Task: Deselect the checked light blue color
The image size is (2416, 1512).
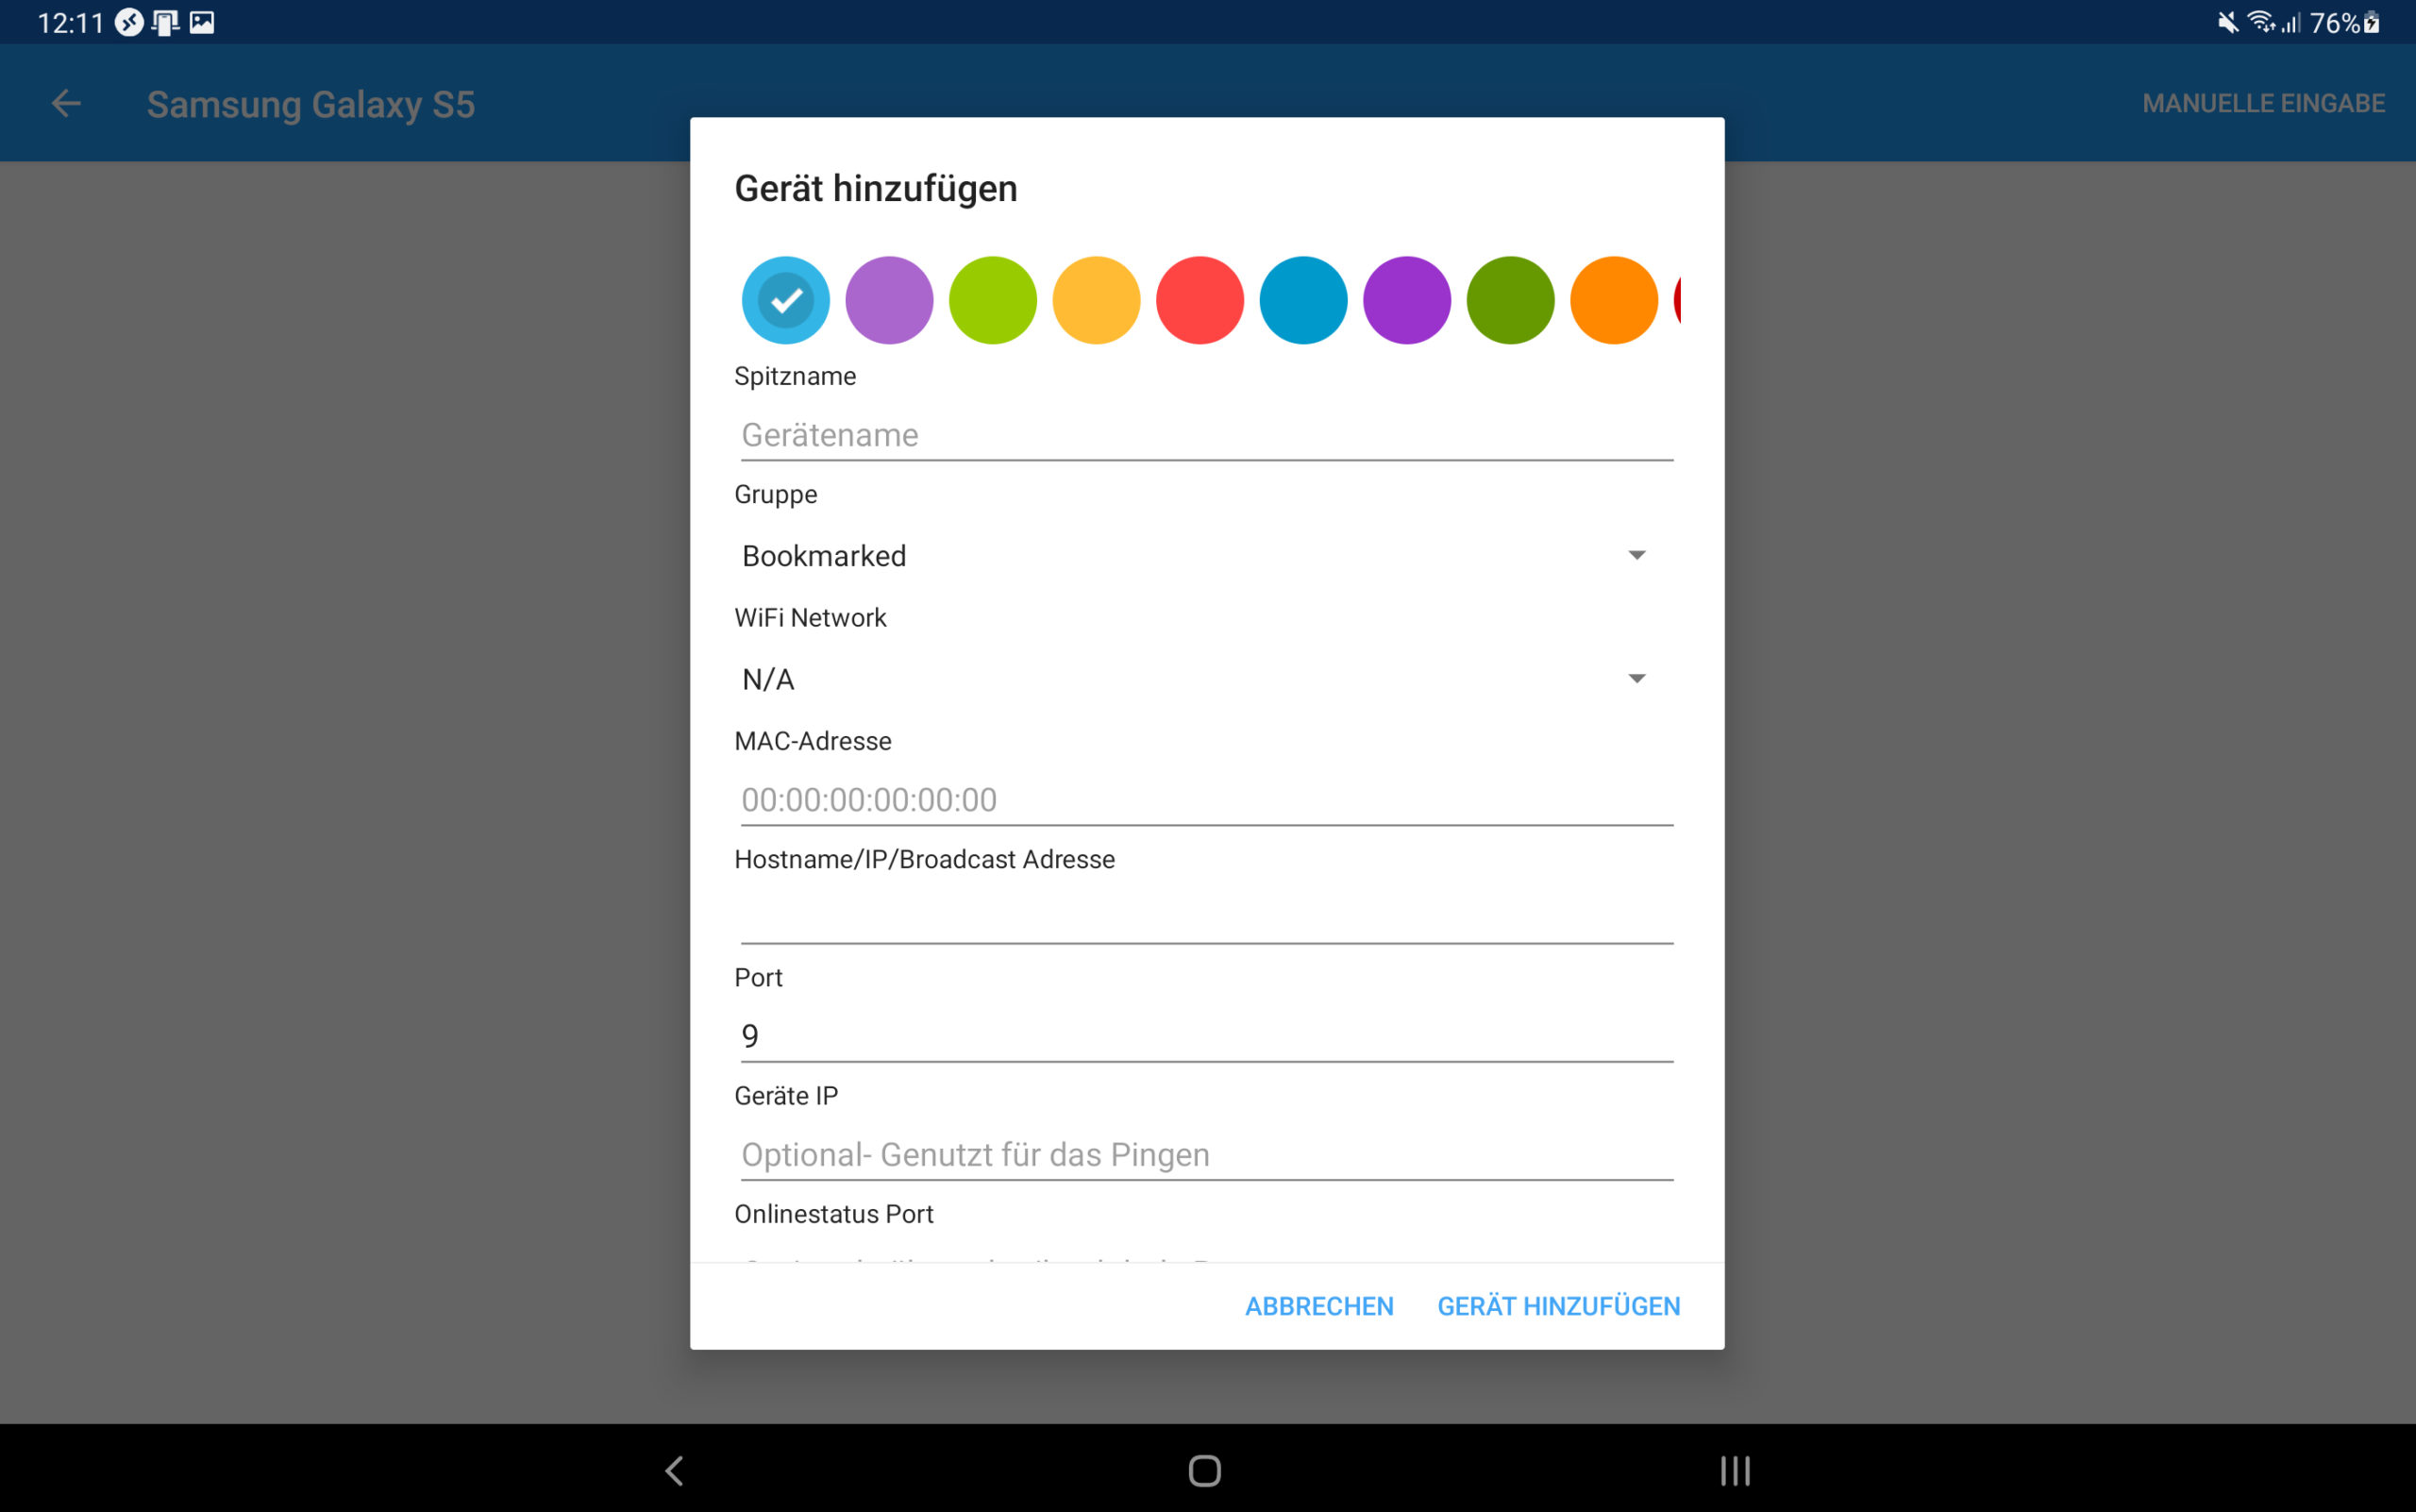Action: coord(785,300)
